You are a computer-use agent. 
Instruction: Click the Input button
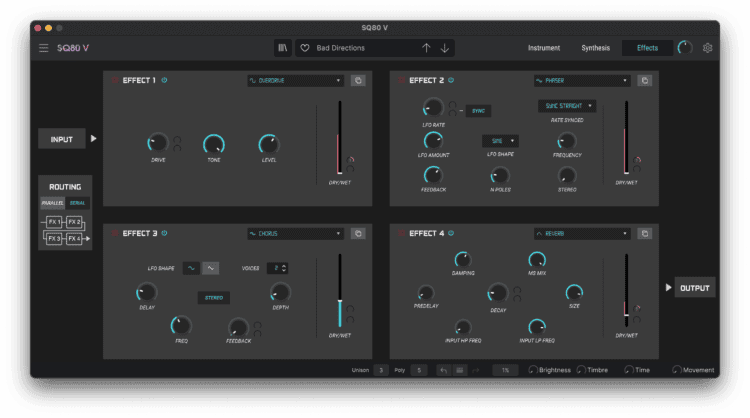(x=62, y=139)
